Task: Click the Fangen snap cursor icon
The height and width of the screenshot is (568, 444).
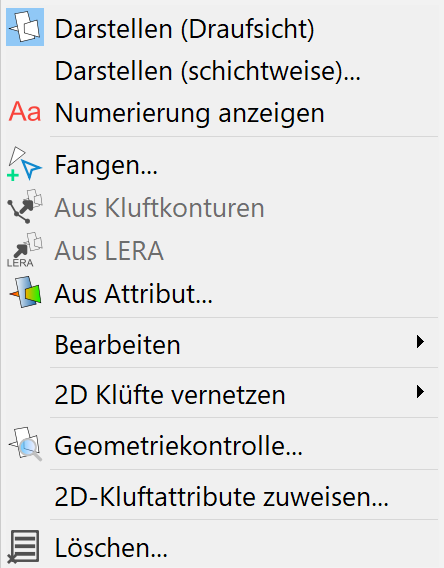Action: pyautogui.click(x=25, y=164)
